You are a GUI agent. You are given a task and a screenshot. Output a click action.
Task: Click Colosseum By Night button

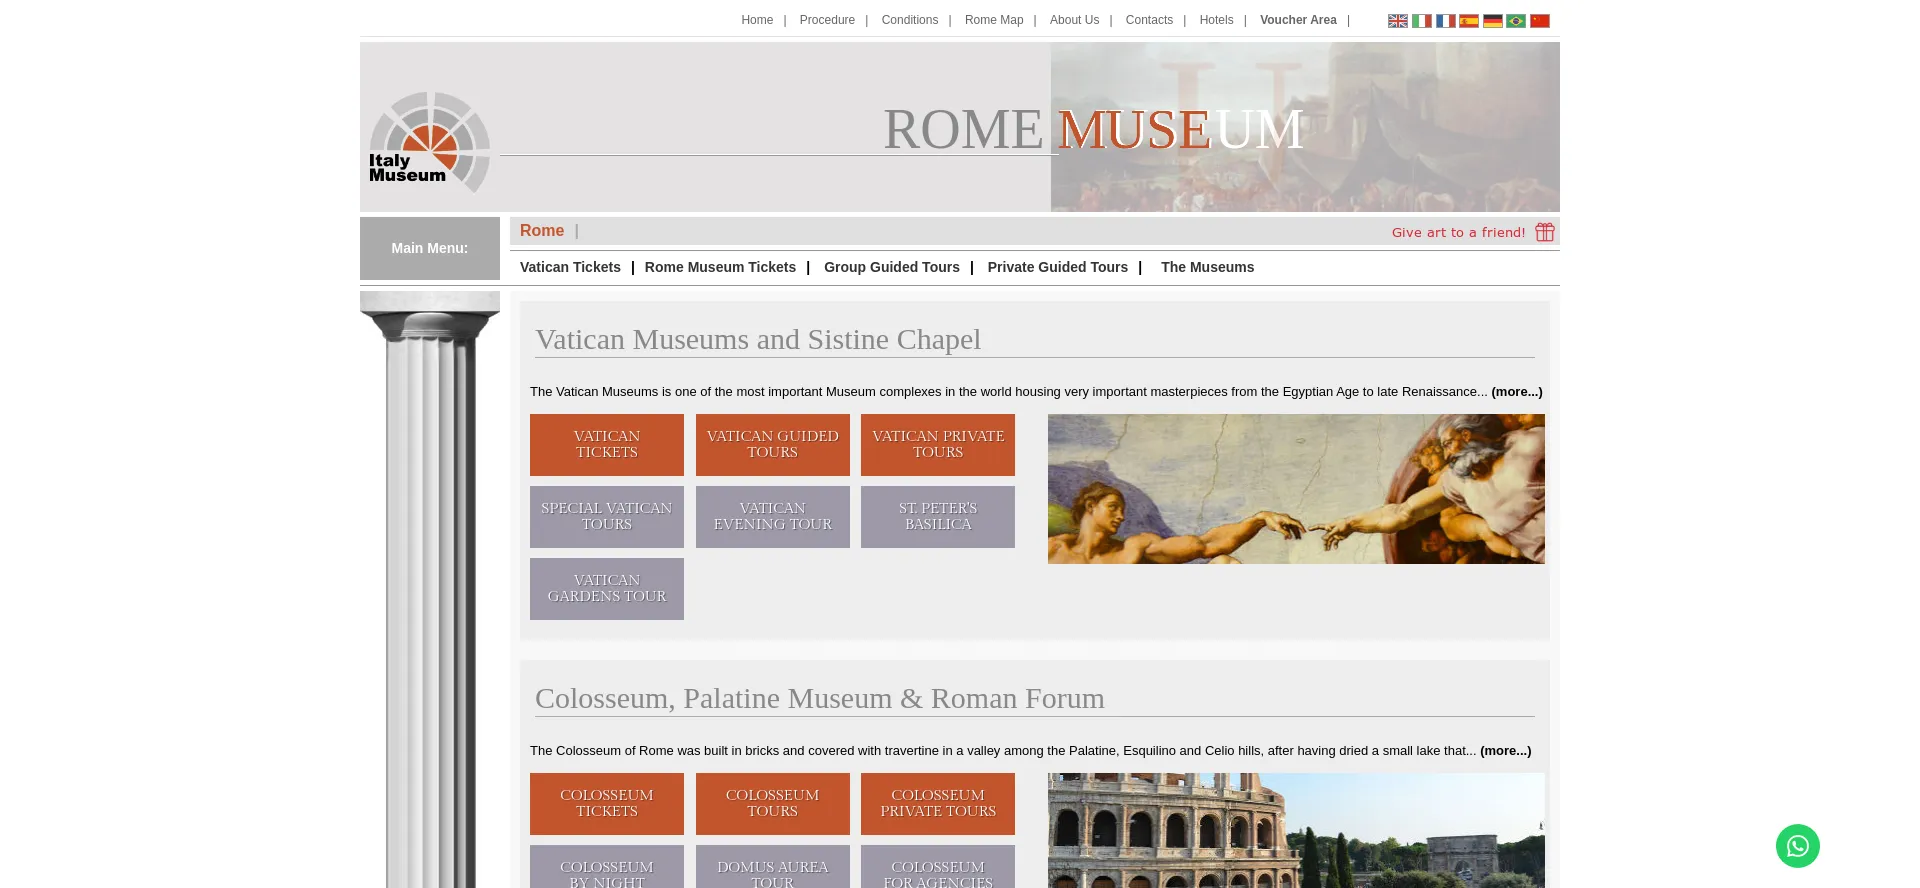(x=607, y=867)
